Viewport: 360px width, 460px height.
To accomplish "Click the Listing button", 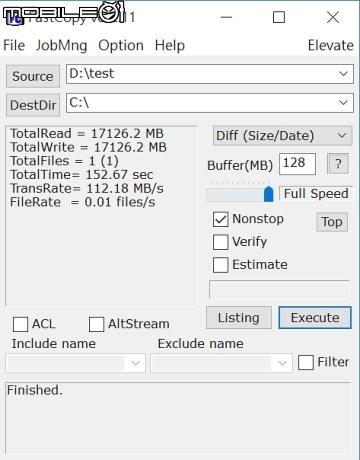I will point(239,318).
